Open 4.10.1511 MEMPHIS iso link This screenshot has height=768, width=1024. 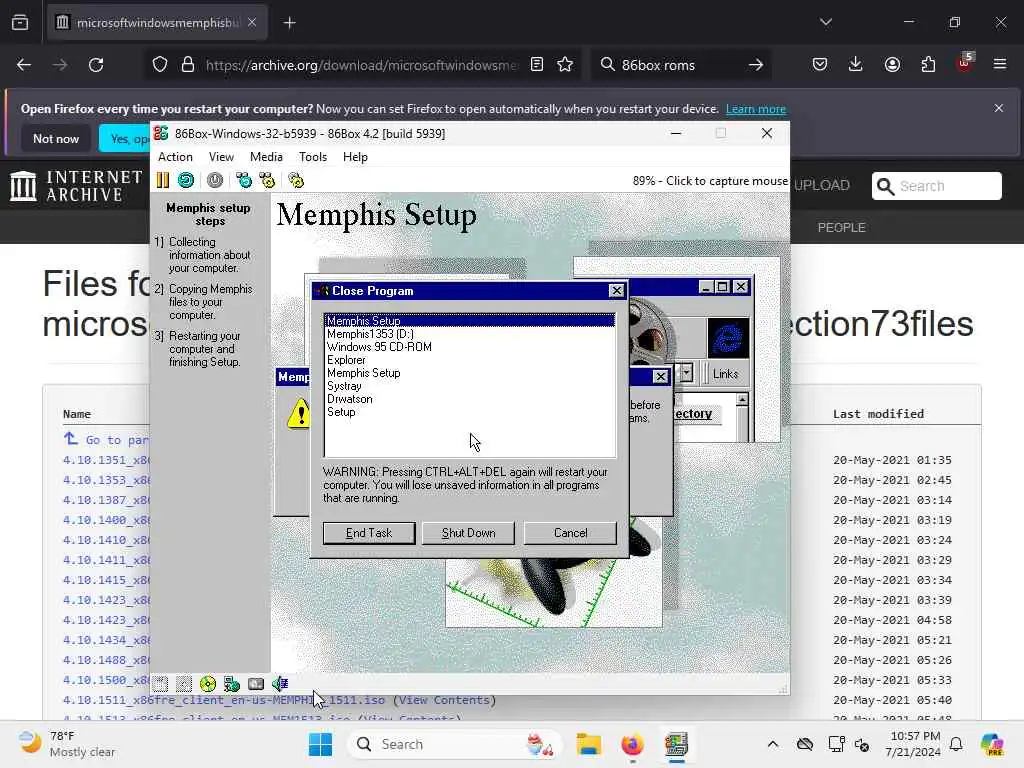coord(224,700)
